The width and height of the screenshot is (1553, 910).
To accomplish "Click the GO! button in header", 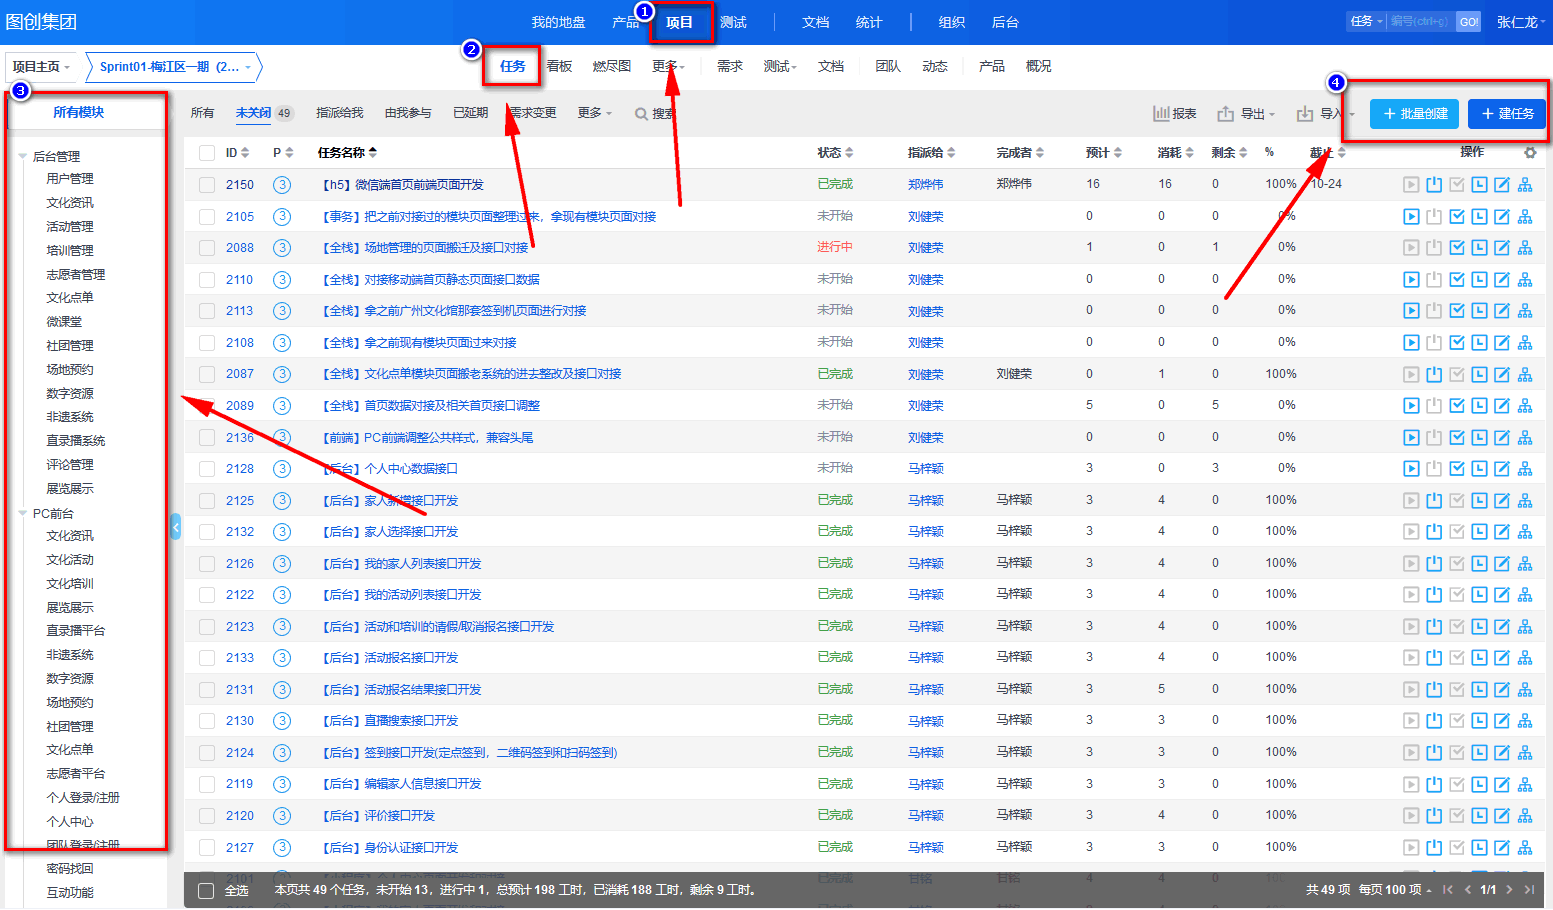I will 1469,21.
